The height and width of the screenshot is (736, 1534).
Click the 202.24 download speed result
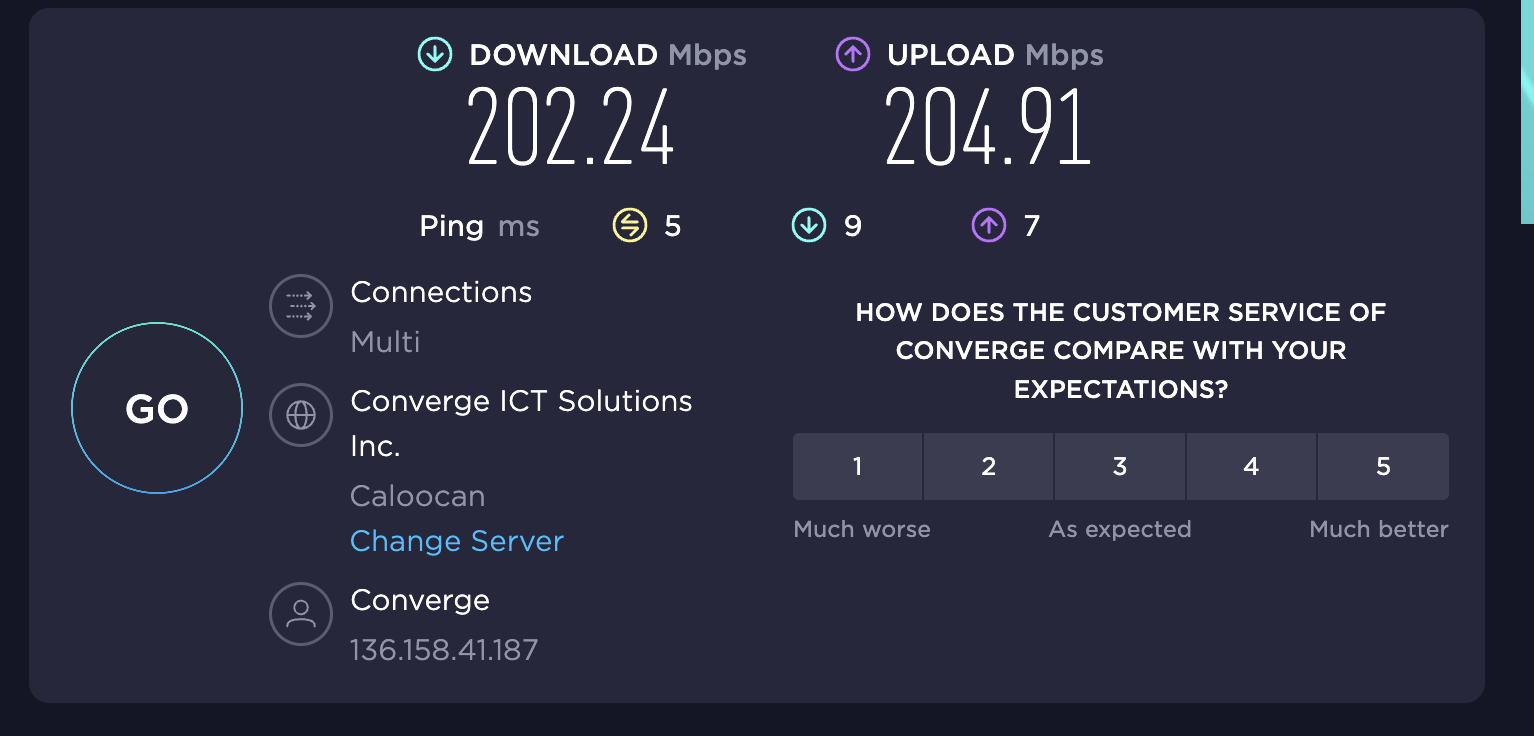pos(571,126)
